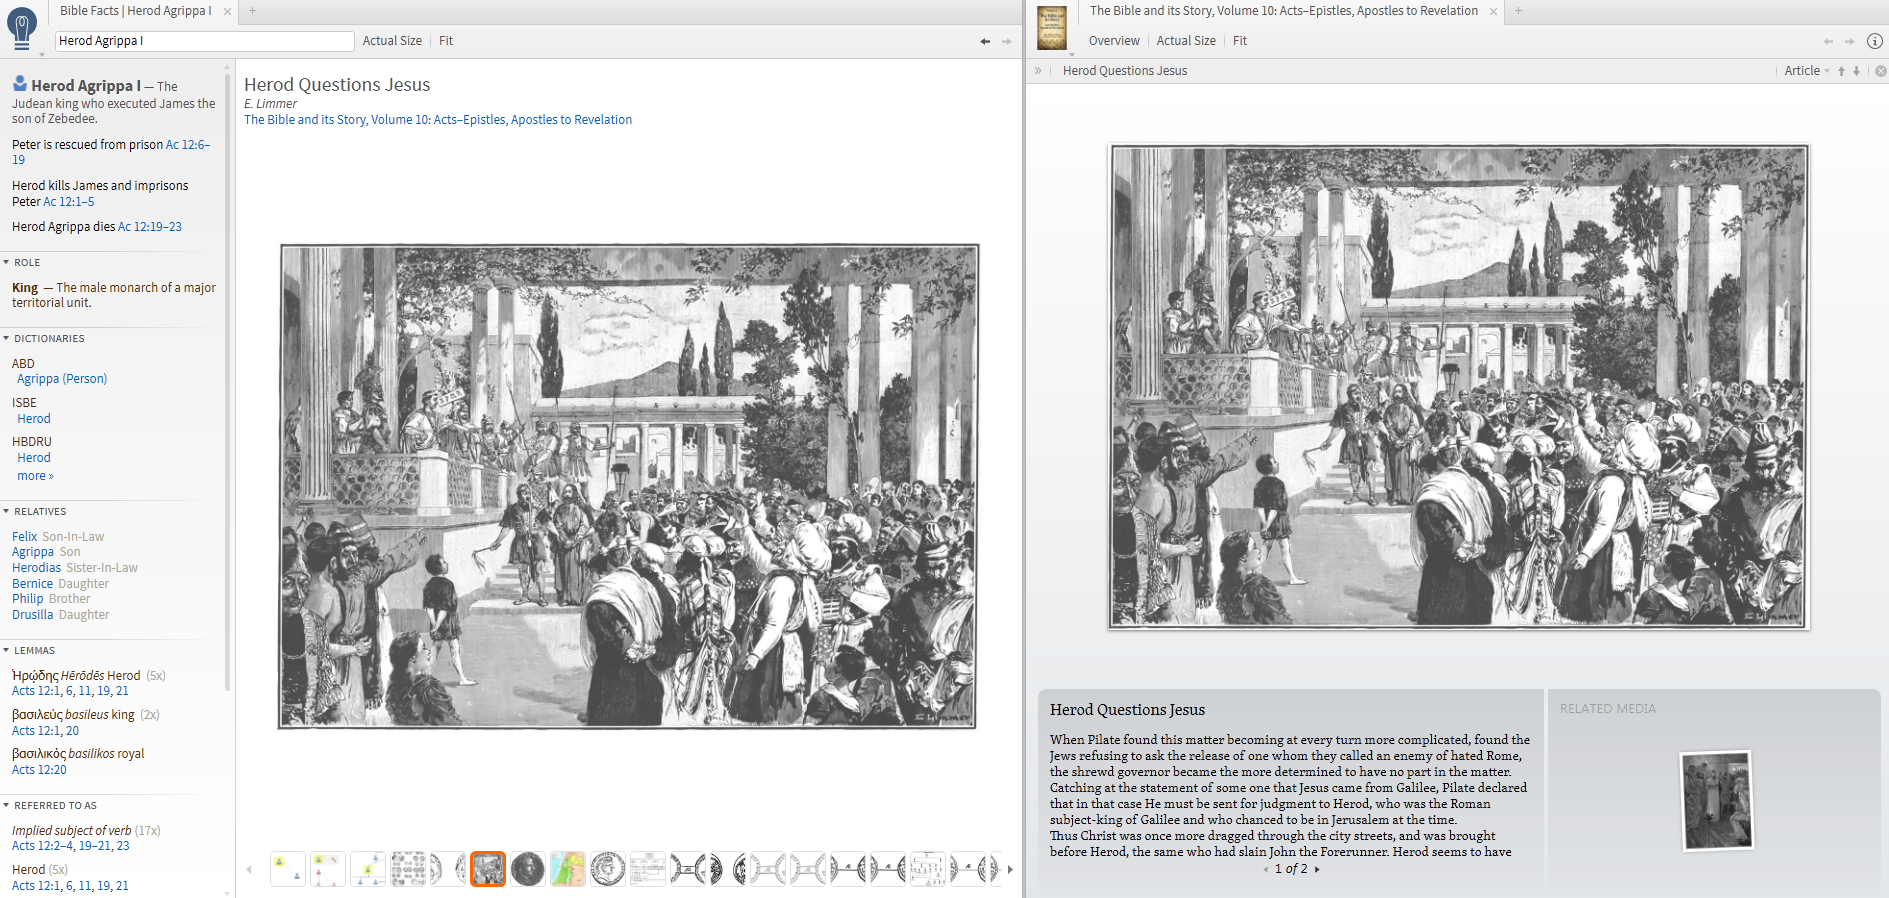Open the relative Drusilla link

pyautogui.click(x=32, y=615)
